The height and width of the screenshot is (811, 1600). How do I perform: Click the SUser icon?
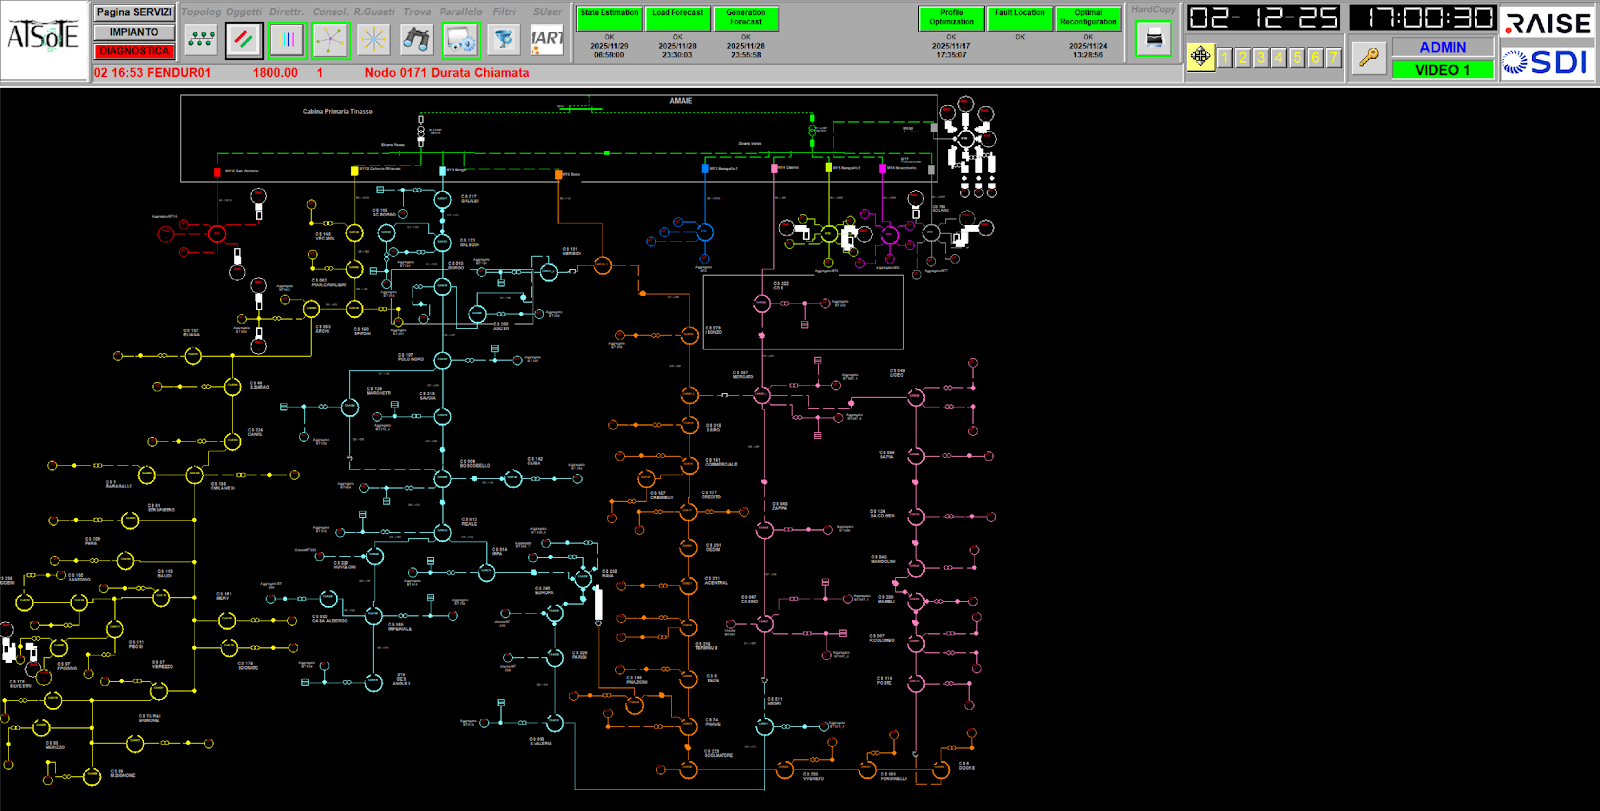547,40
